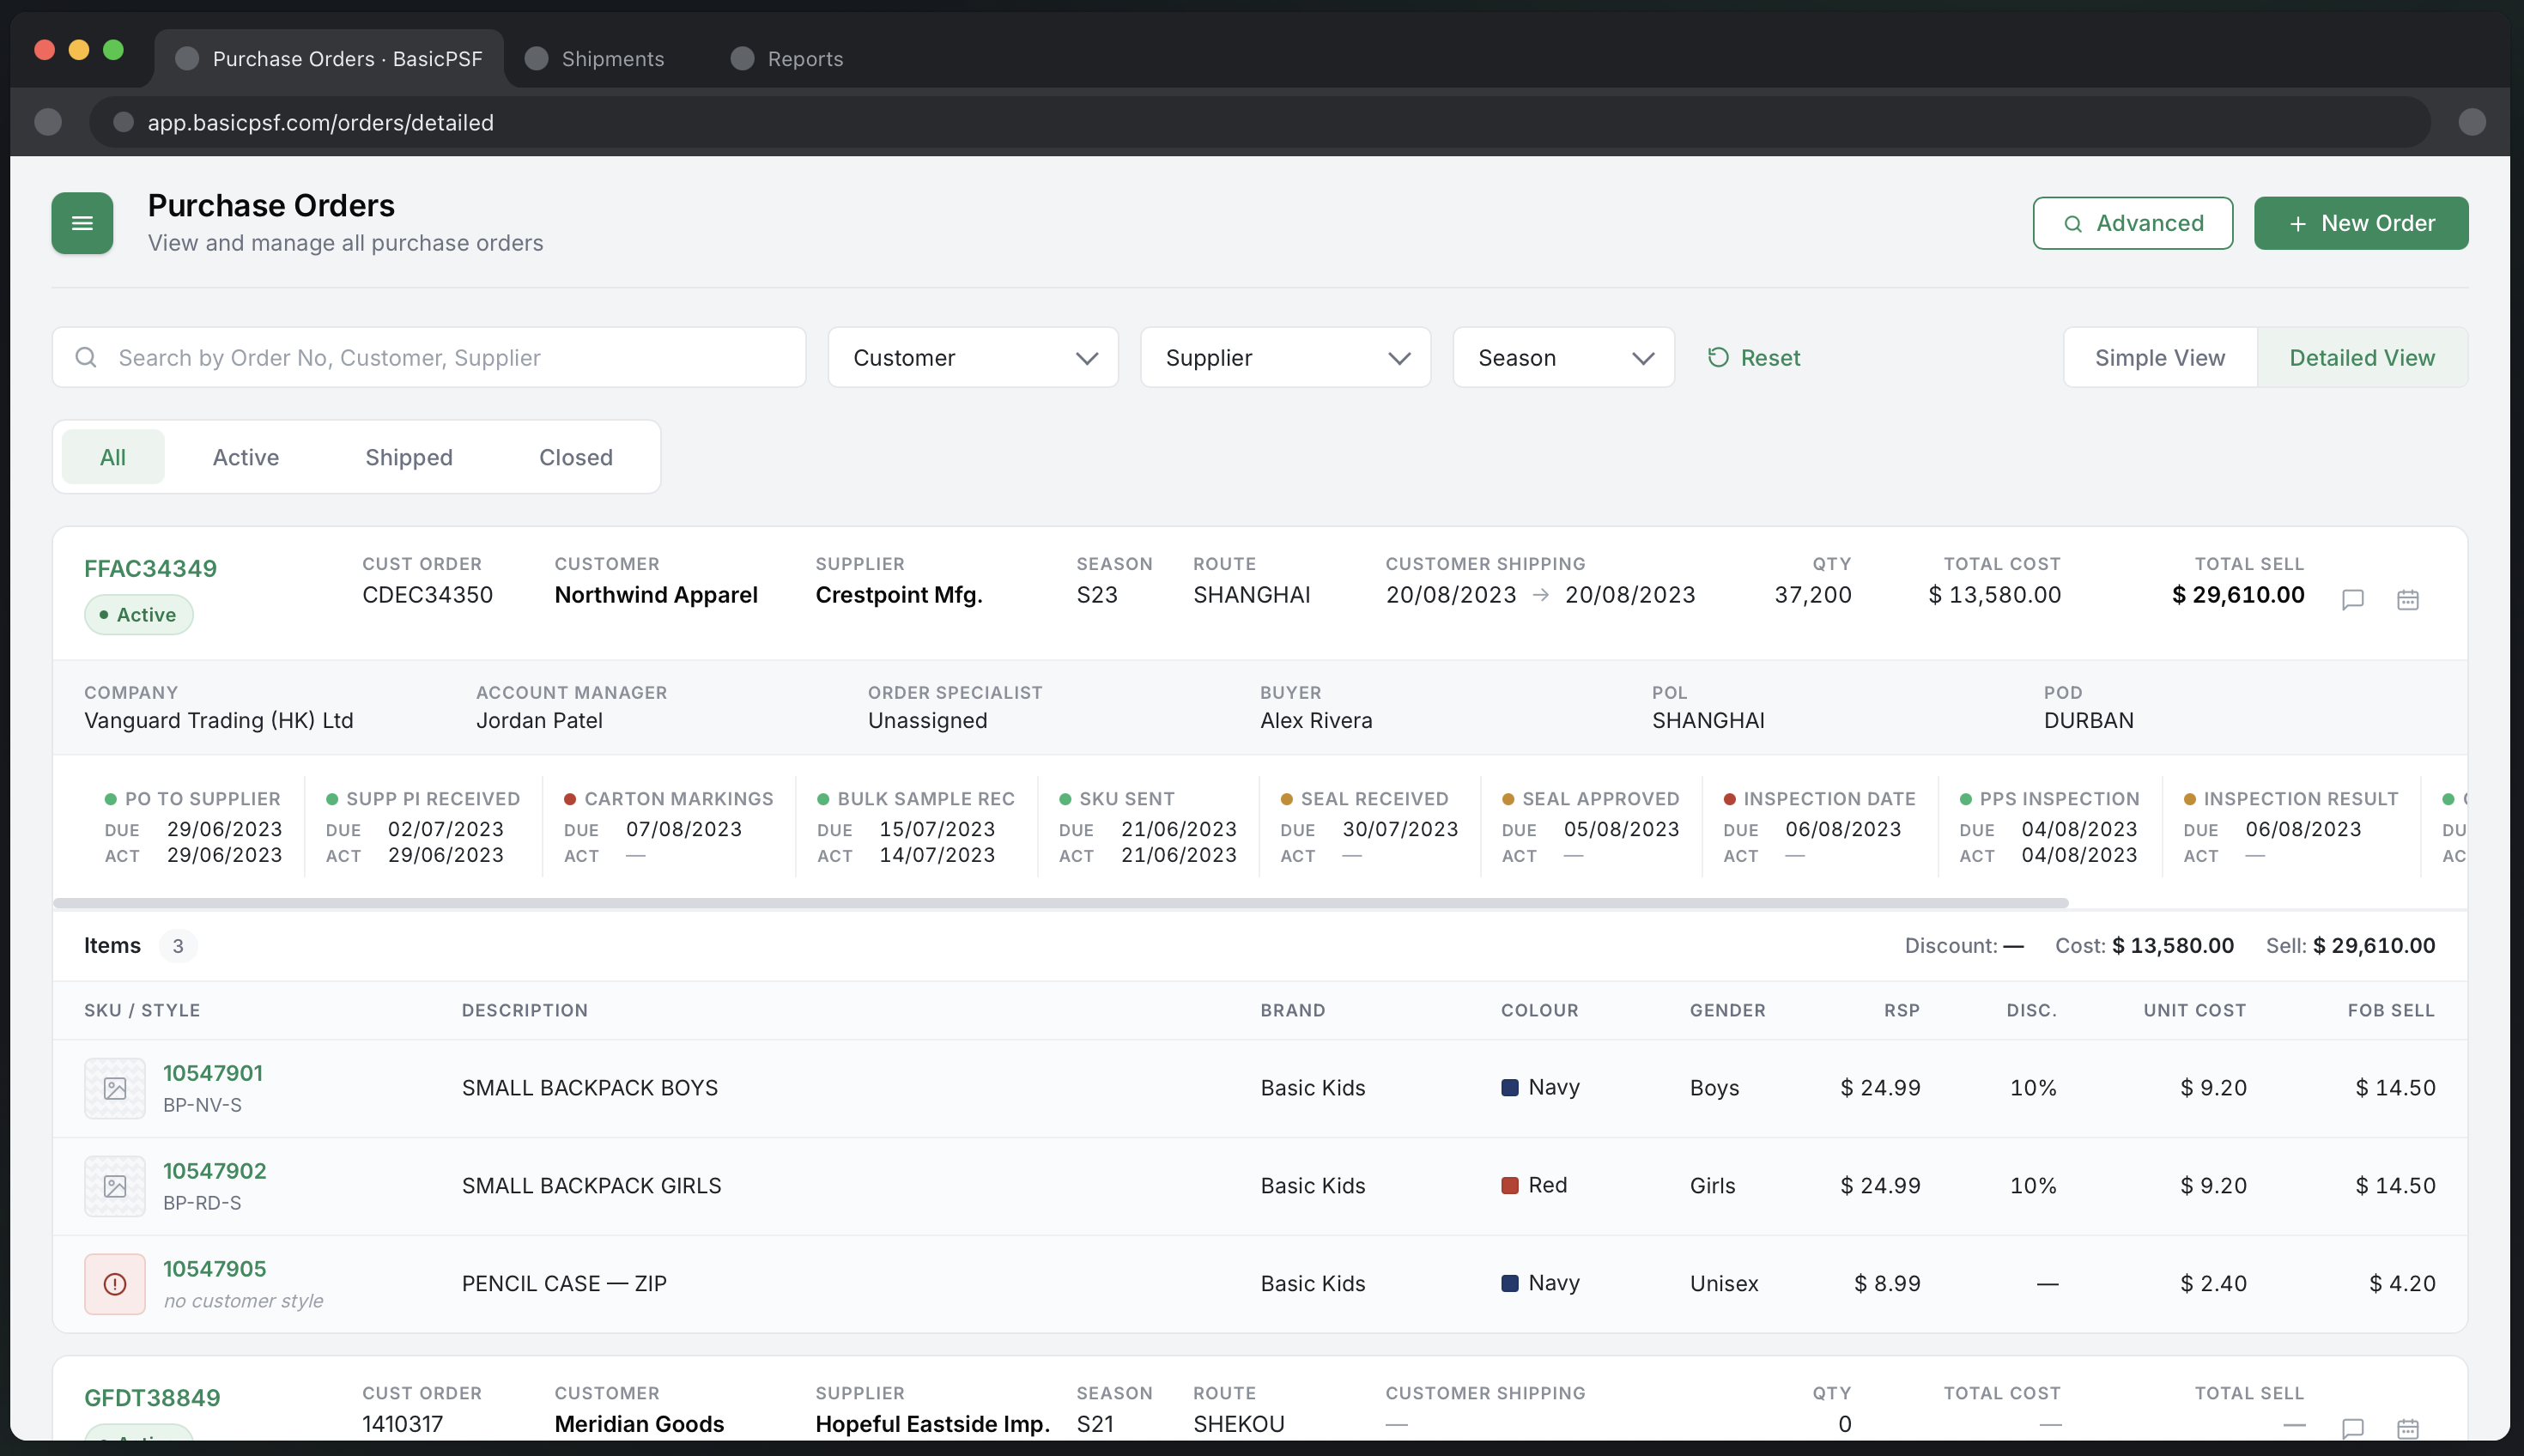Select the Purchase Orders · BasicPSF browser tab

pyautogui.click(x=329, y=58)
